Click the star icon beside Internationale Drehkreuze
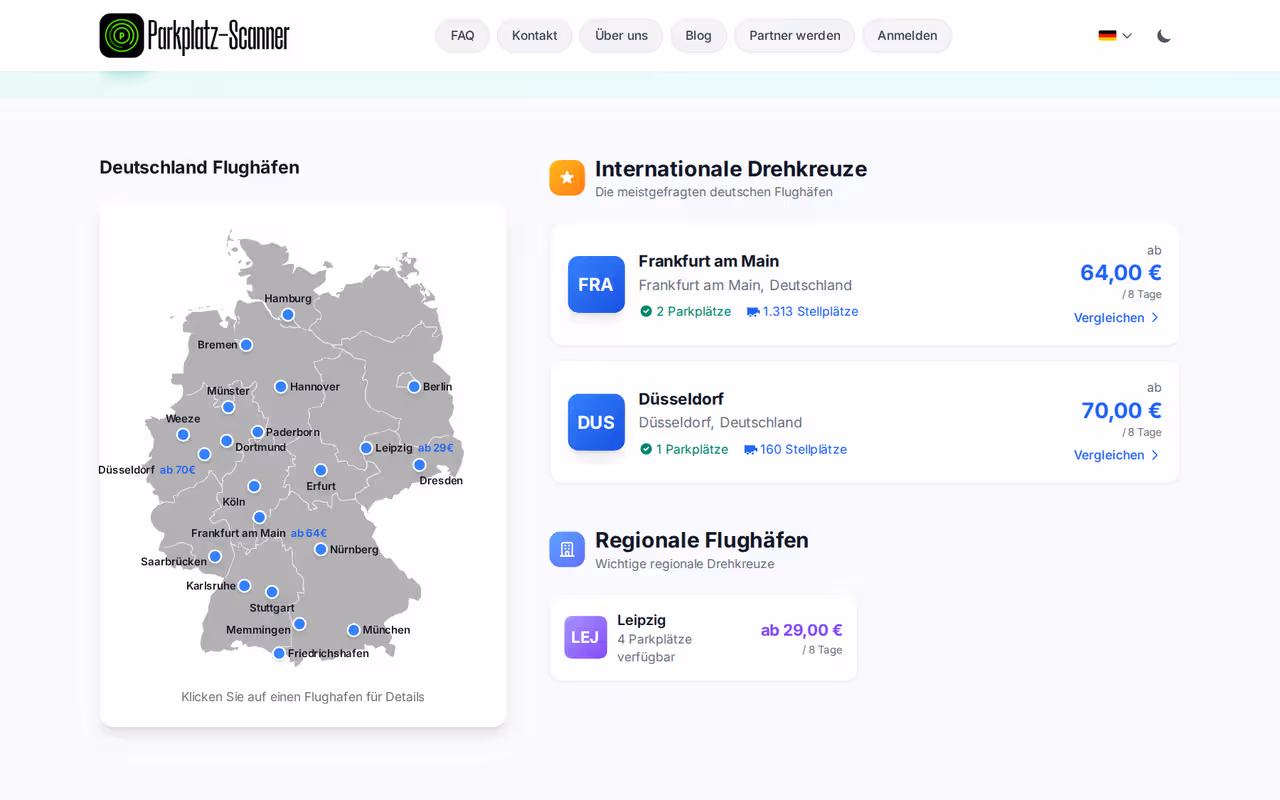Image resolution: width=1280 pixels, height=800 pixels. (x=567, y=178)
